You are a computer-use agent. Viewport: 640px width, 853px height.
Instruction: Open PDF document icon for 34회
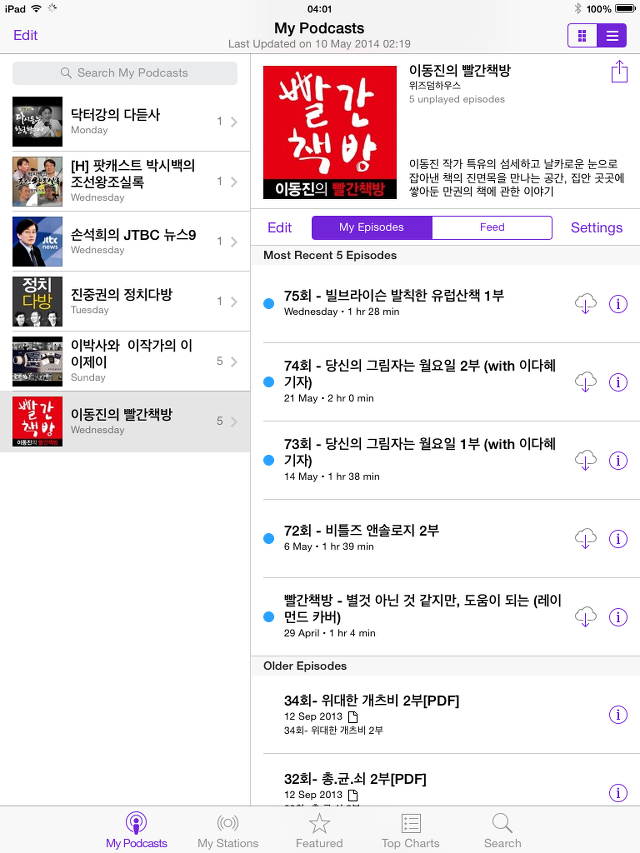coord(353,716)
